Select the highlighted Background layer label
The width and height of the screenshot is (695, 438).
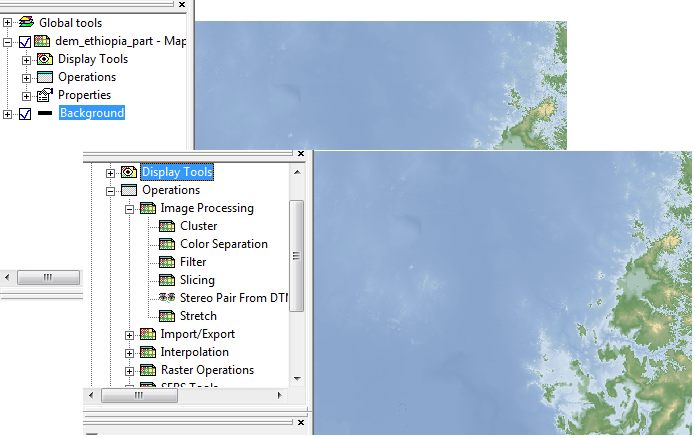pos(92,113)
